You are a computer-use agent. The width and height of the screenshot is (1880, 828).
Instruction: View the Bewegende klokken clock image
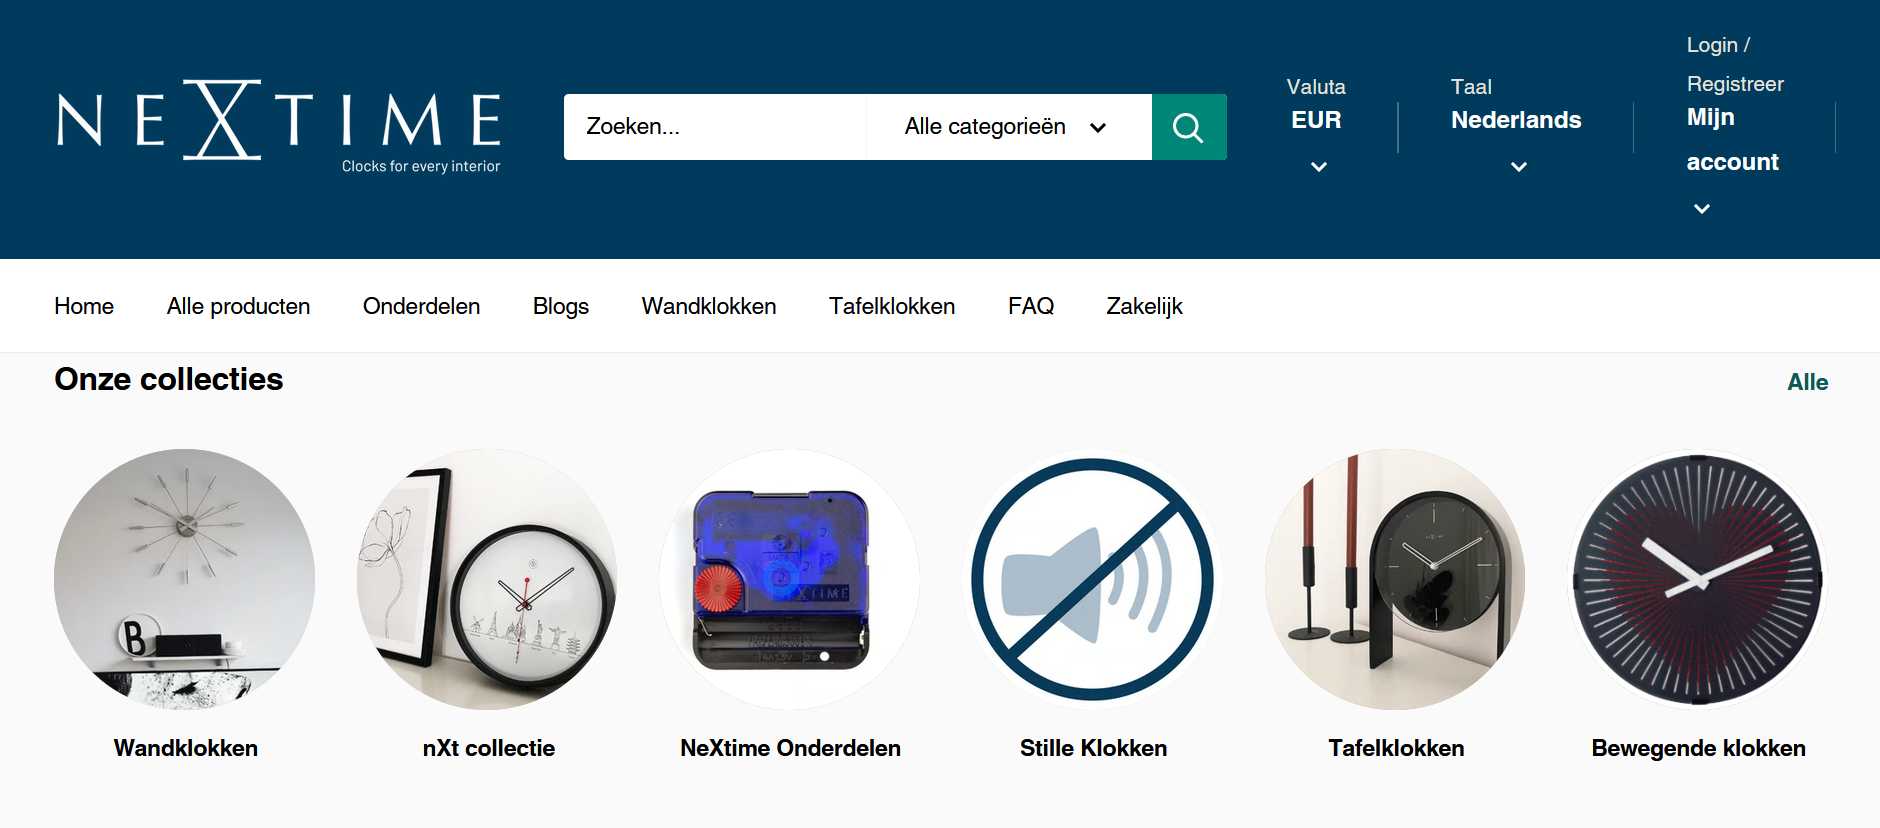(1698, 579)
